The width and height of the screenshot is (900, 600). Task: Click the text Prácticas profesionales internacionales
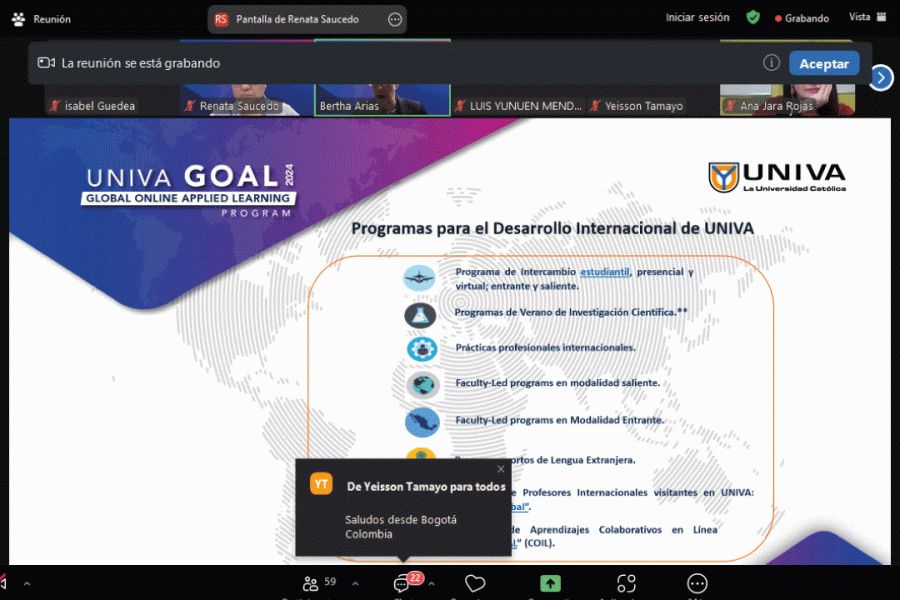[x=545, y=348]
